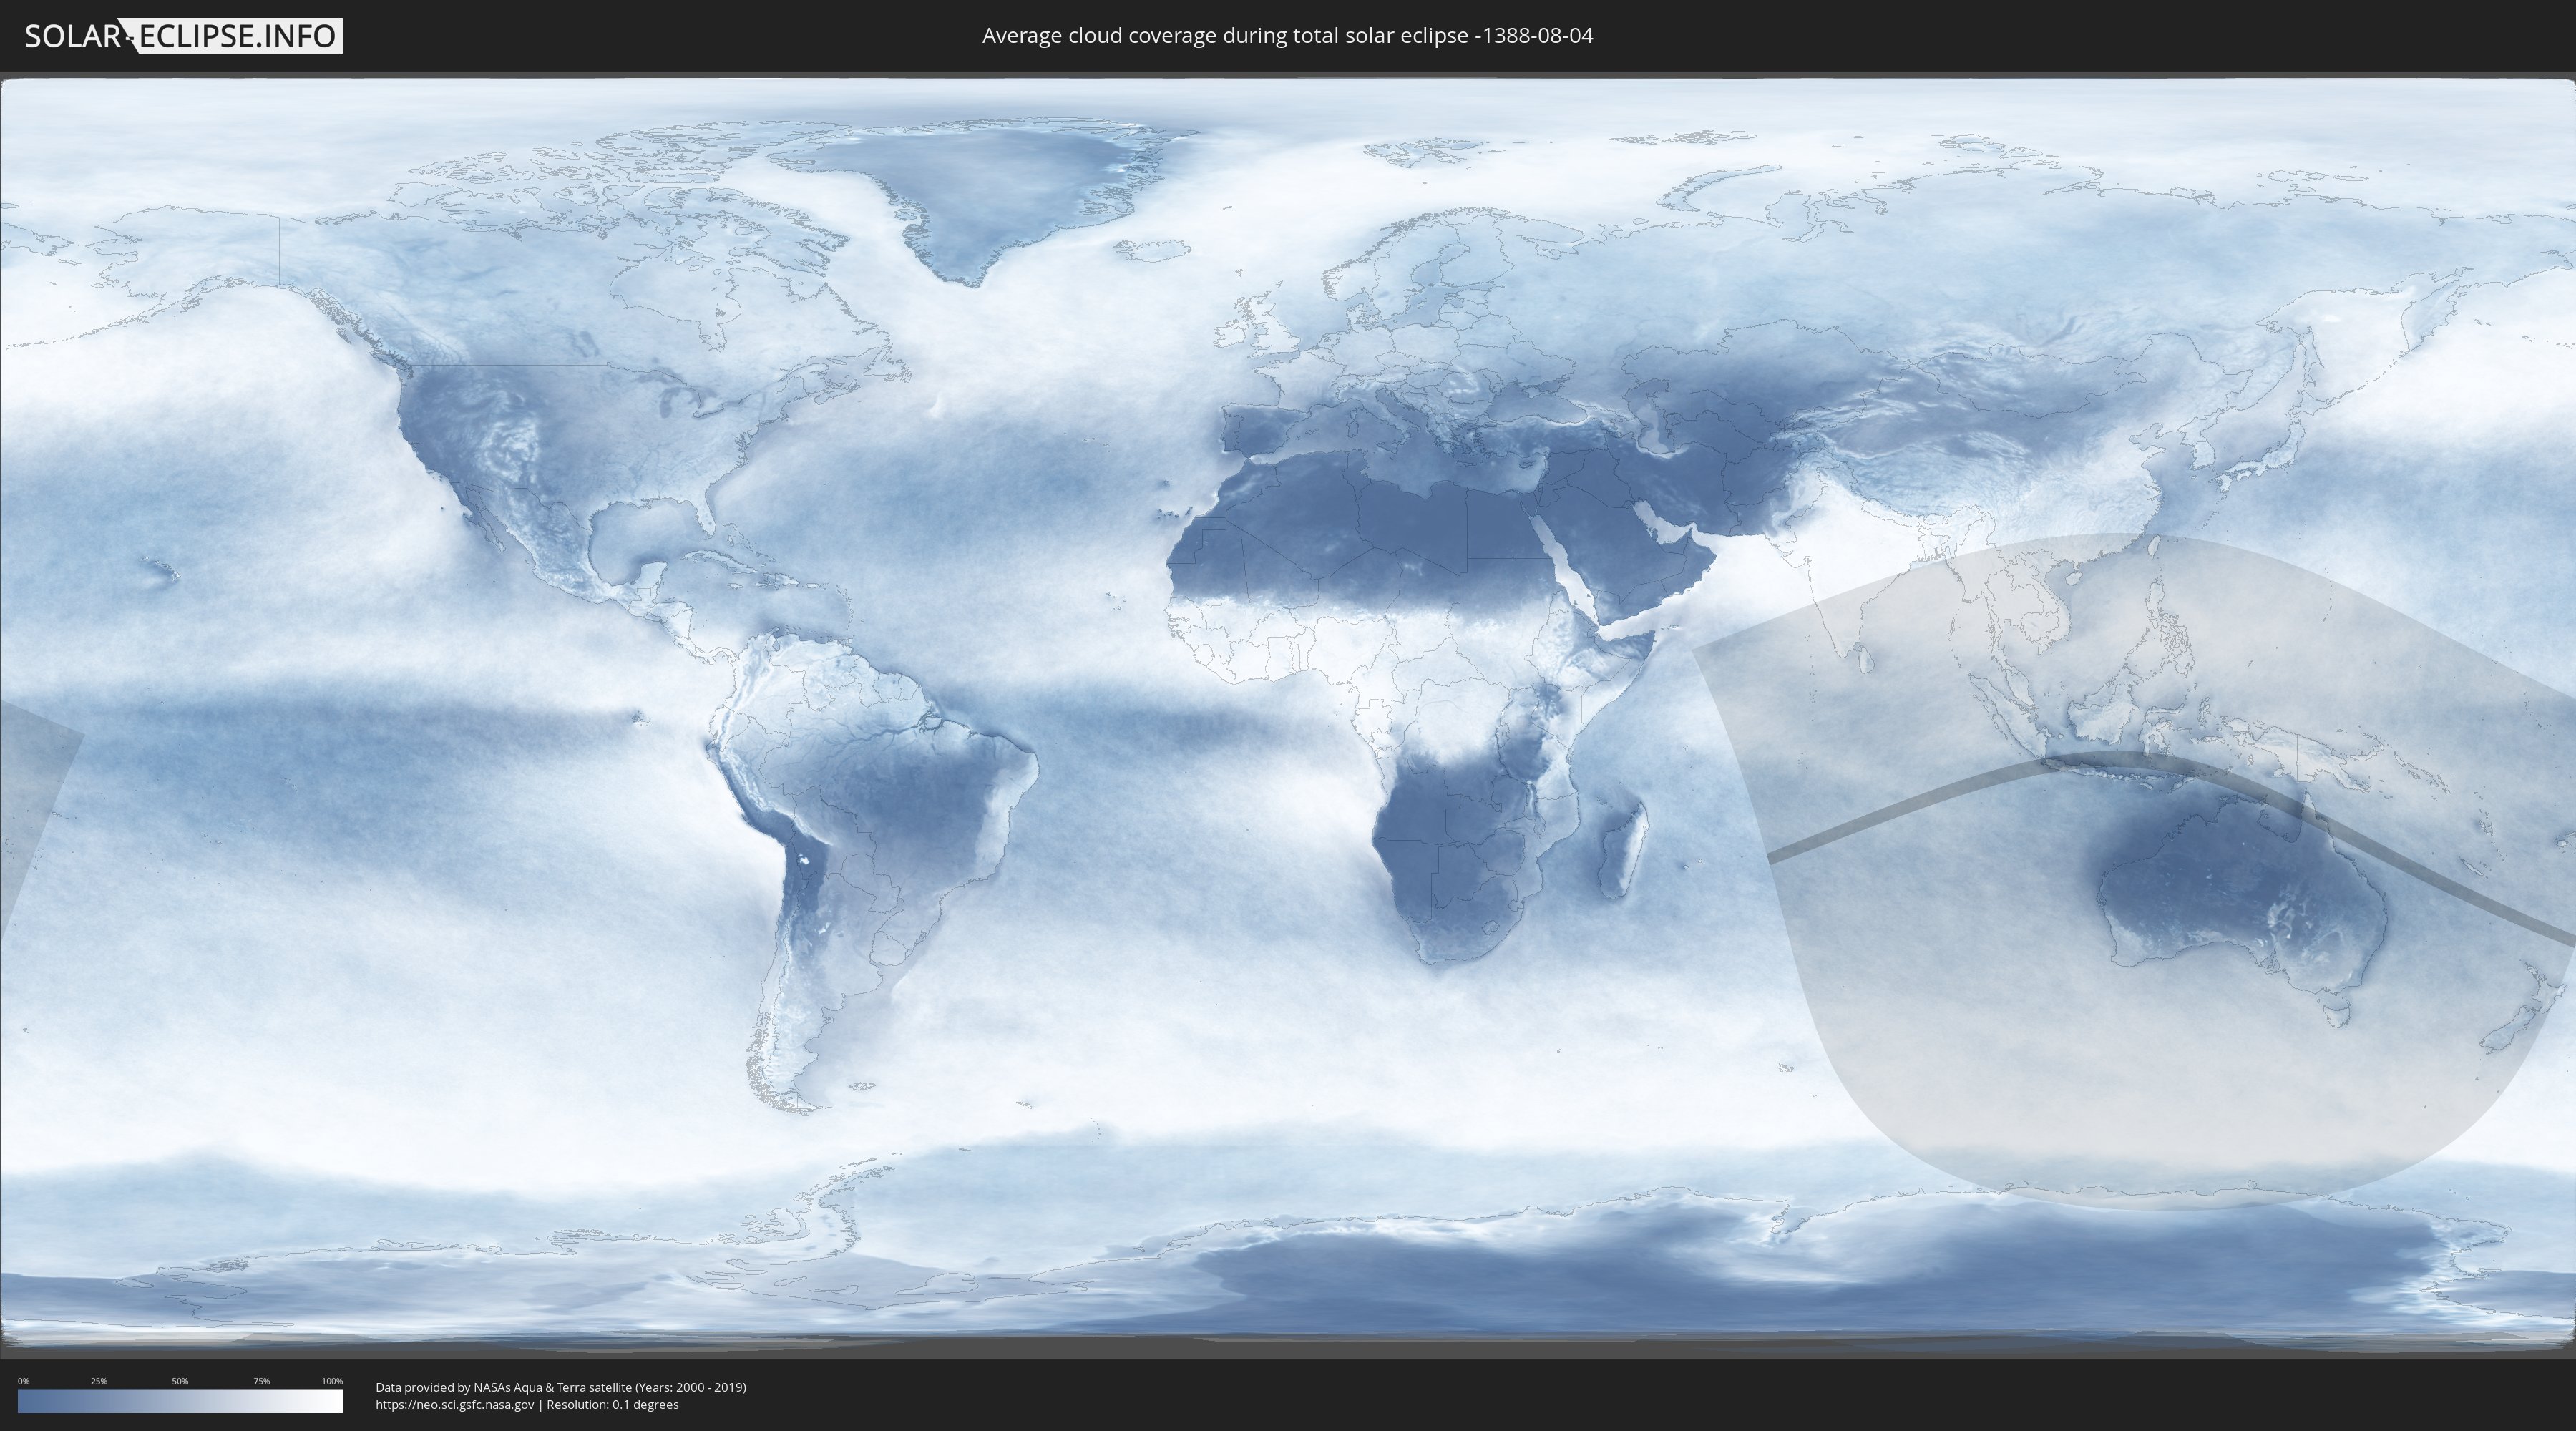Click the '50%' legend label
Screen dimensions: 2576x1431
(x=180, y=1381)
